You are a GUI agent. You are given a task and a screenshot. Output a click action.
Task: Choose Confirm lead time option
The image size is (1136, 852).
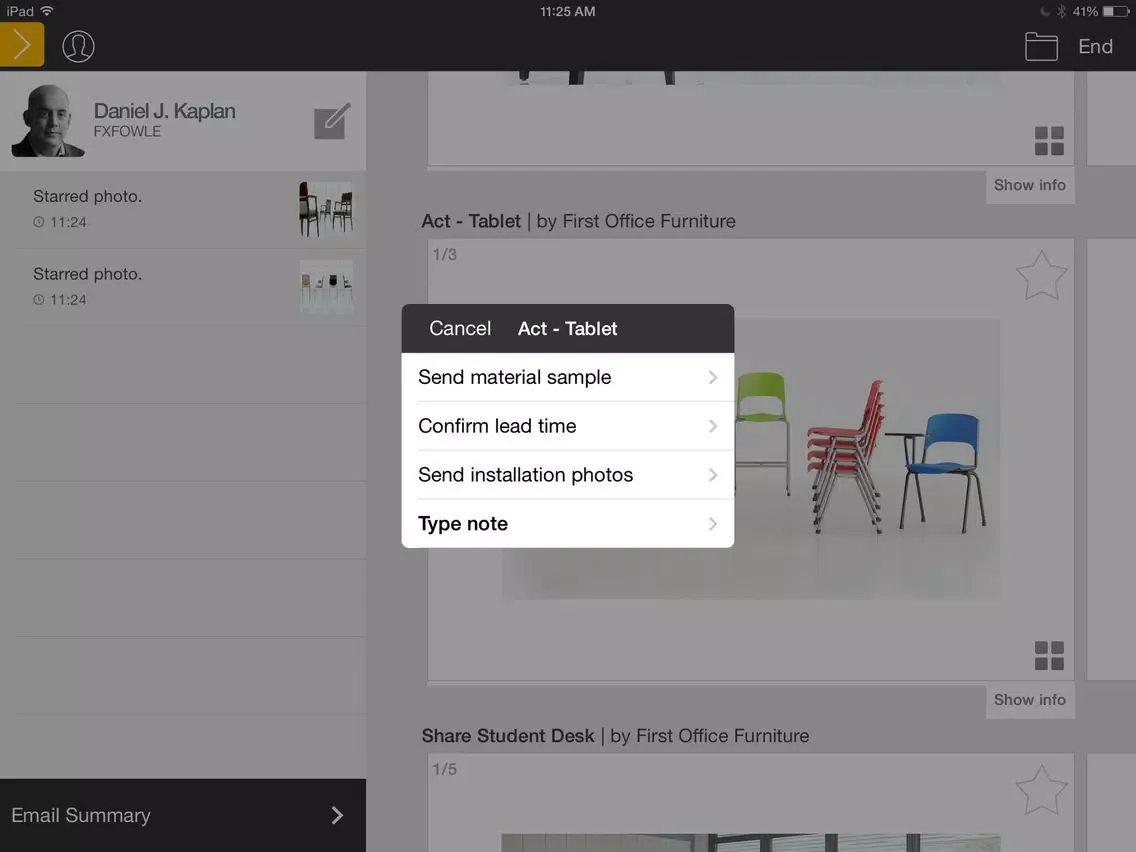point(567,426)
